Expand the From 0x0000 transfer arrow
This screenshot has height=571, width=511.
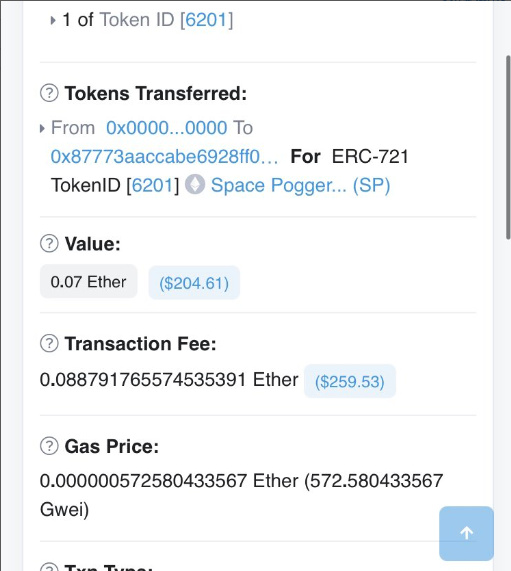tap(42, 128)
